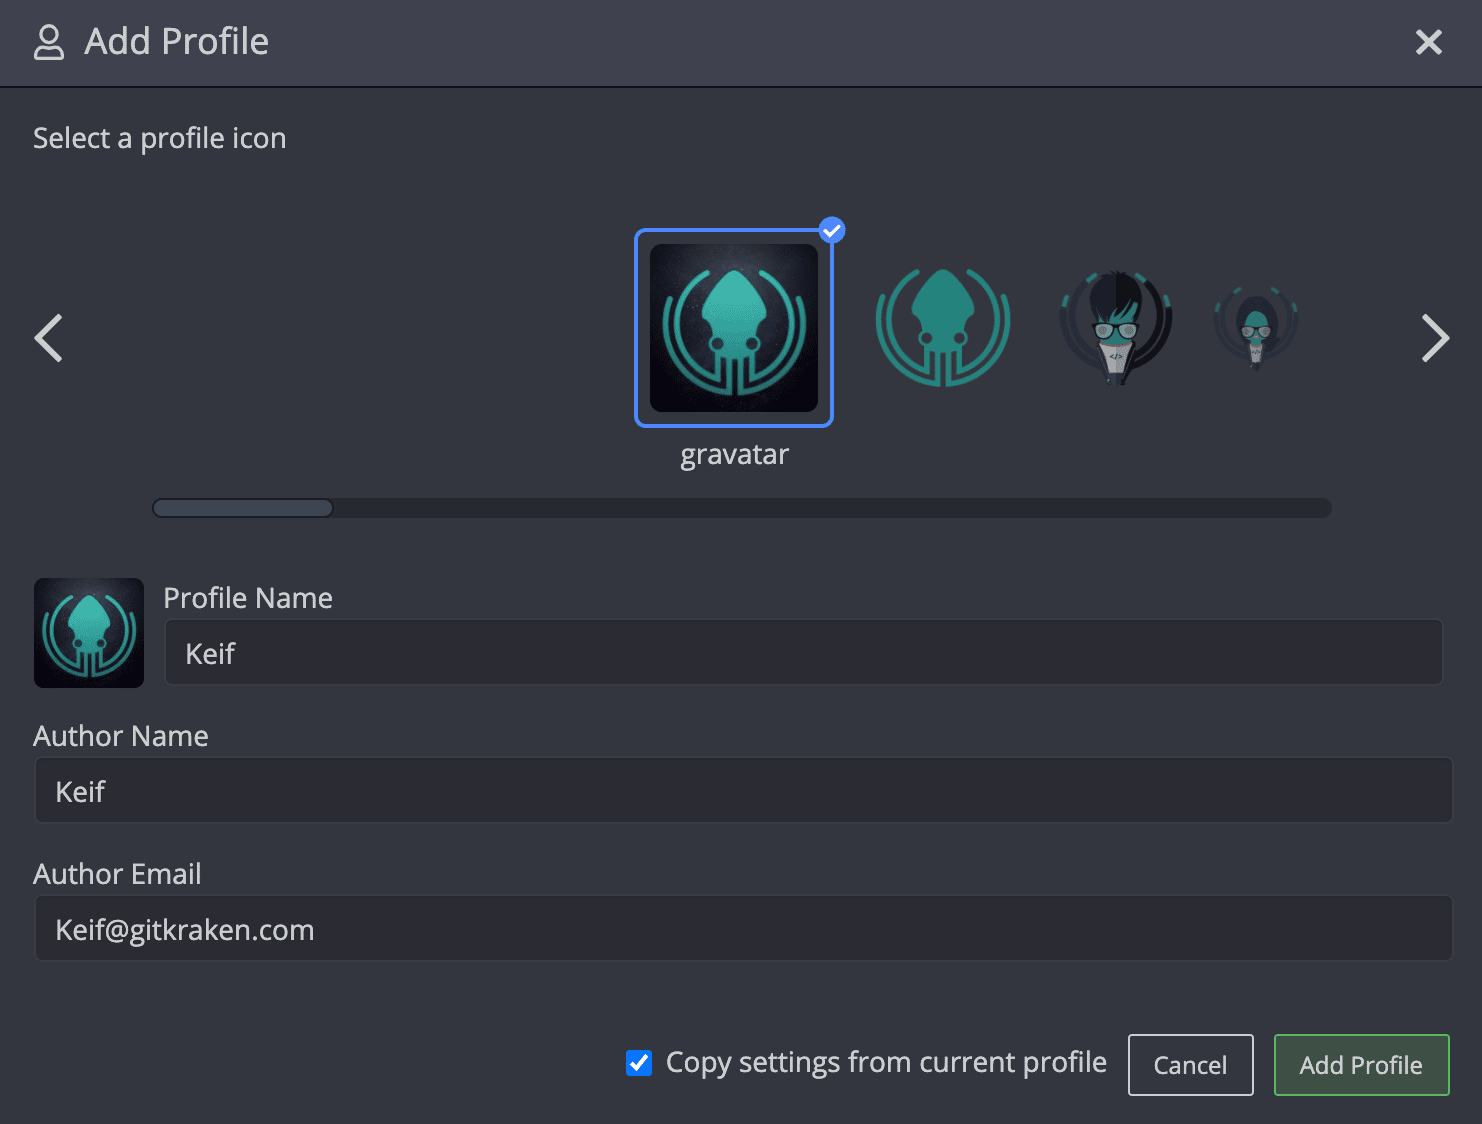This screenshot has height=1124, width=1482.
Task: Edit the Author Email field
Action: tap(743, 929)
